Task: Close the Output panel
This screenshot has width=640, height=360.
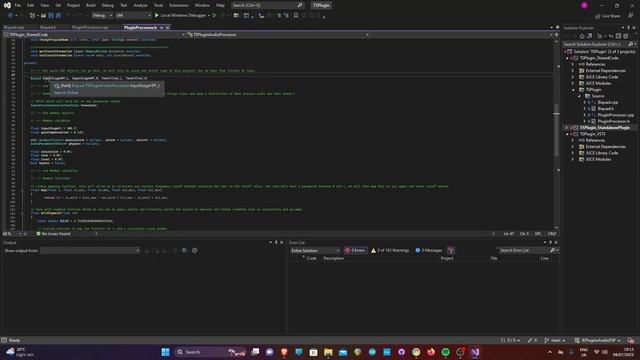Action: [282, 242]
